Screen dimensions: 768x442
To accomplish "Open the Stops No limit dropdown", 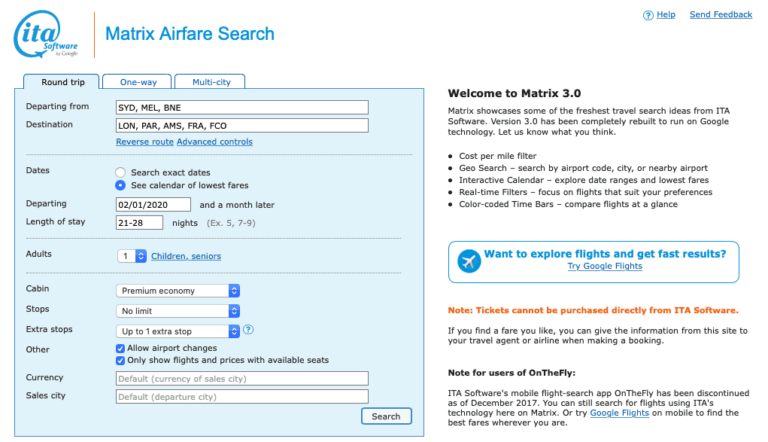I will click(x=178, y=311).
